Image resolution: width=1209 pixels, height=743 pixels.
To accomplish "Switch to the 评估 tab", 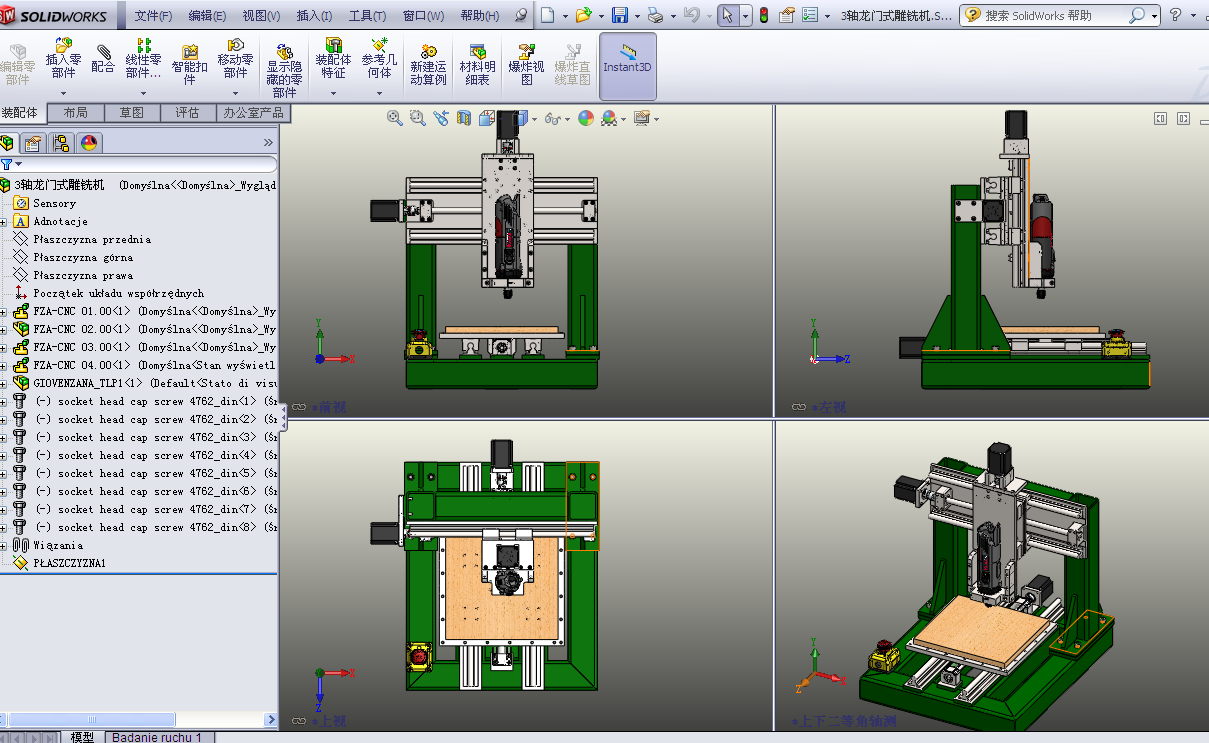I will click(x=187, y=113).
